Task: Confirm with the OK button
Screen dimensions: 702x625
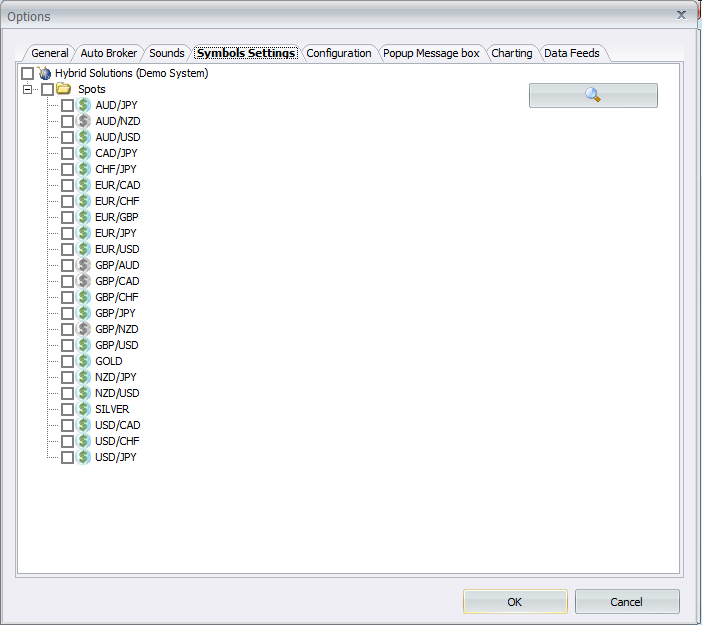Action: pos(515,602)
